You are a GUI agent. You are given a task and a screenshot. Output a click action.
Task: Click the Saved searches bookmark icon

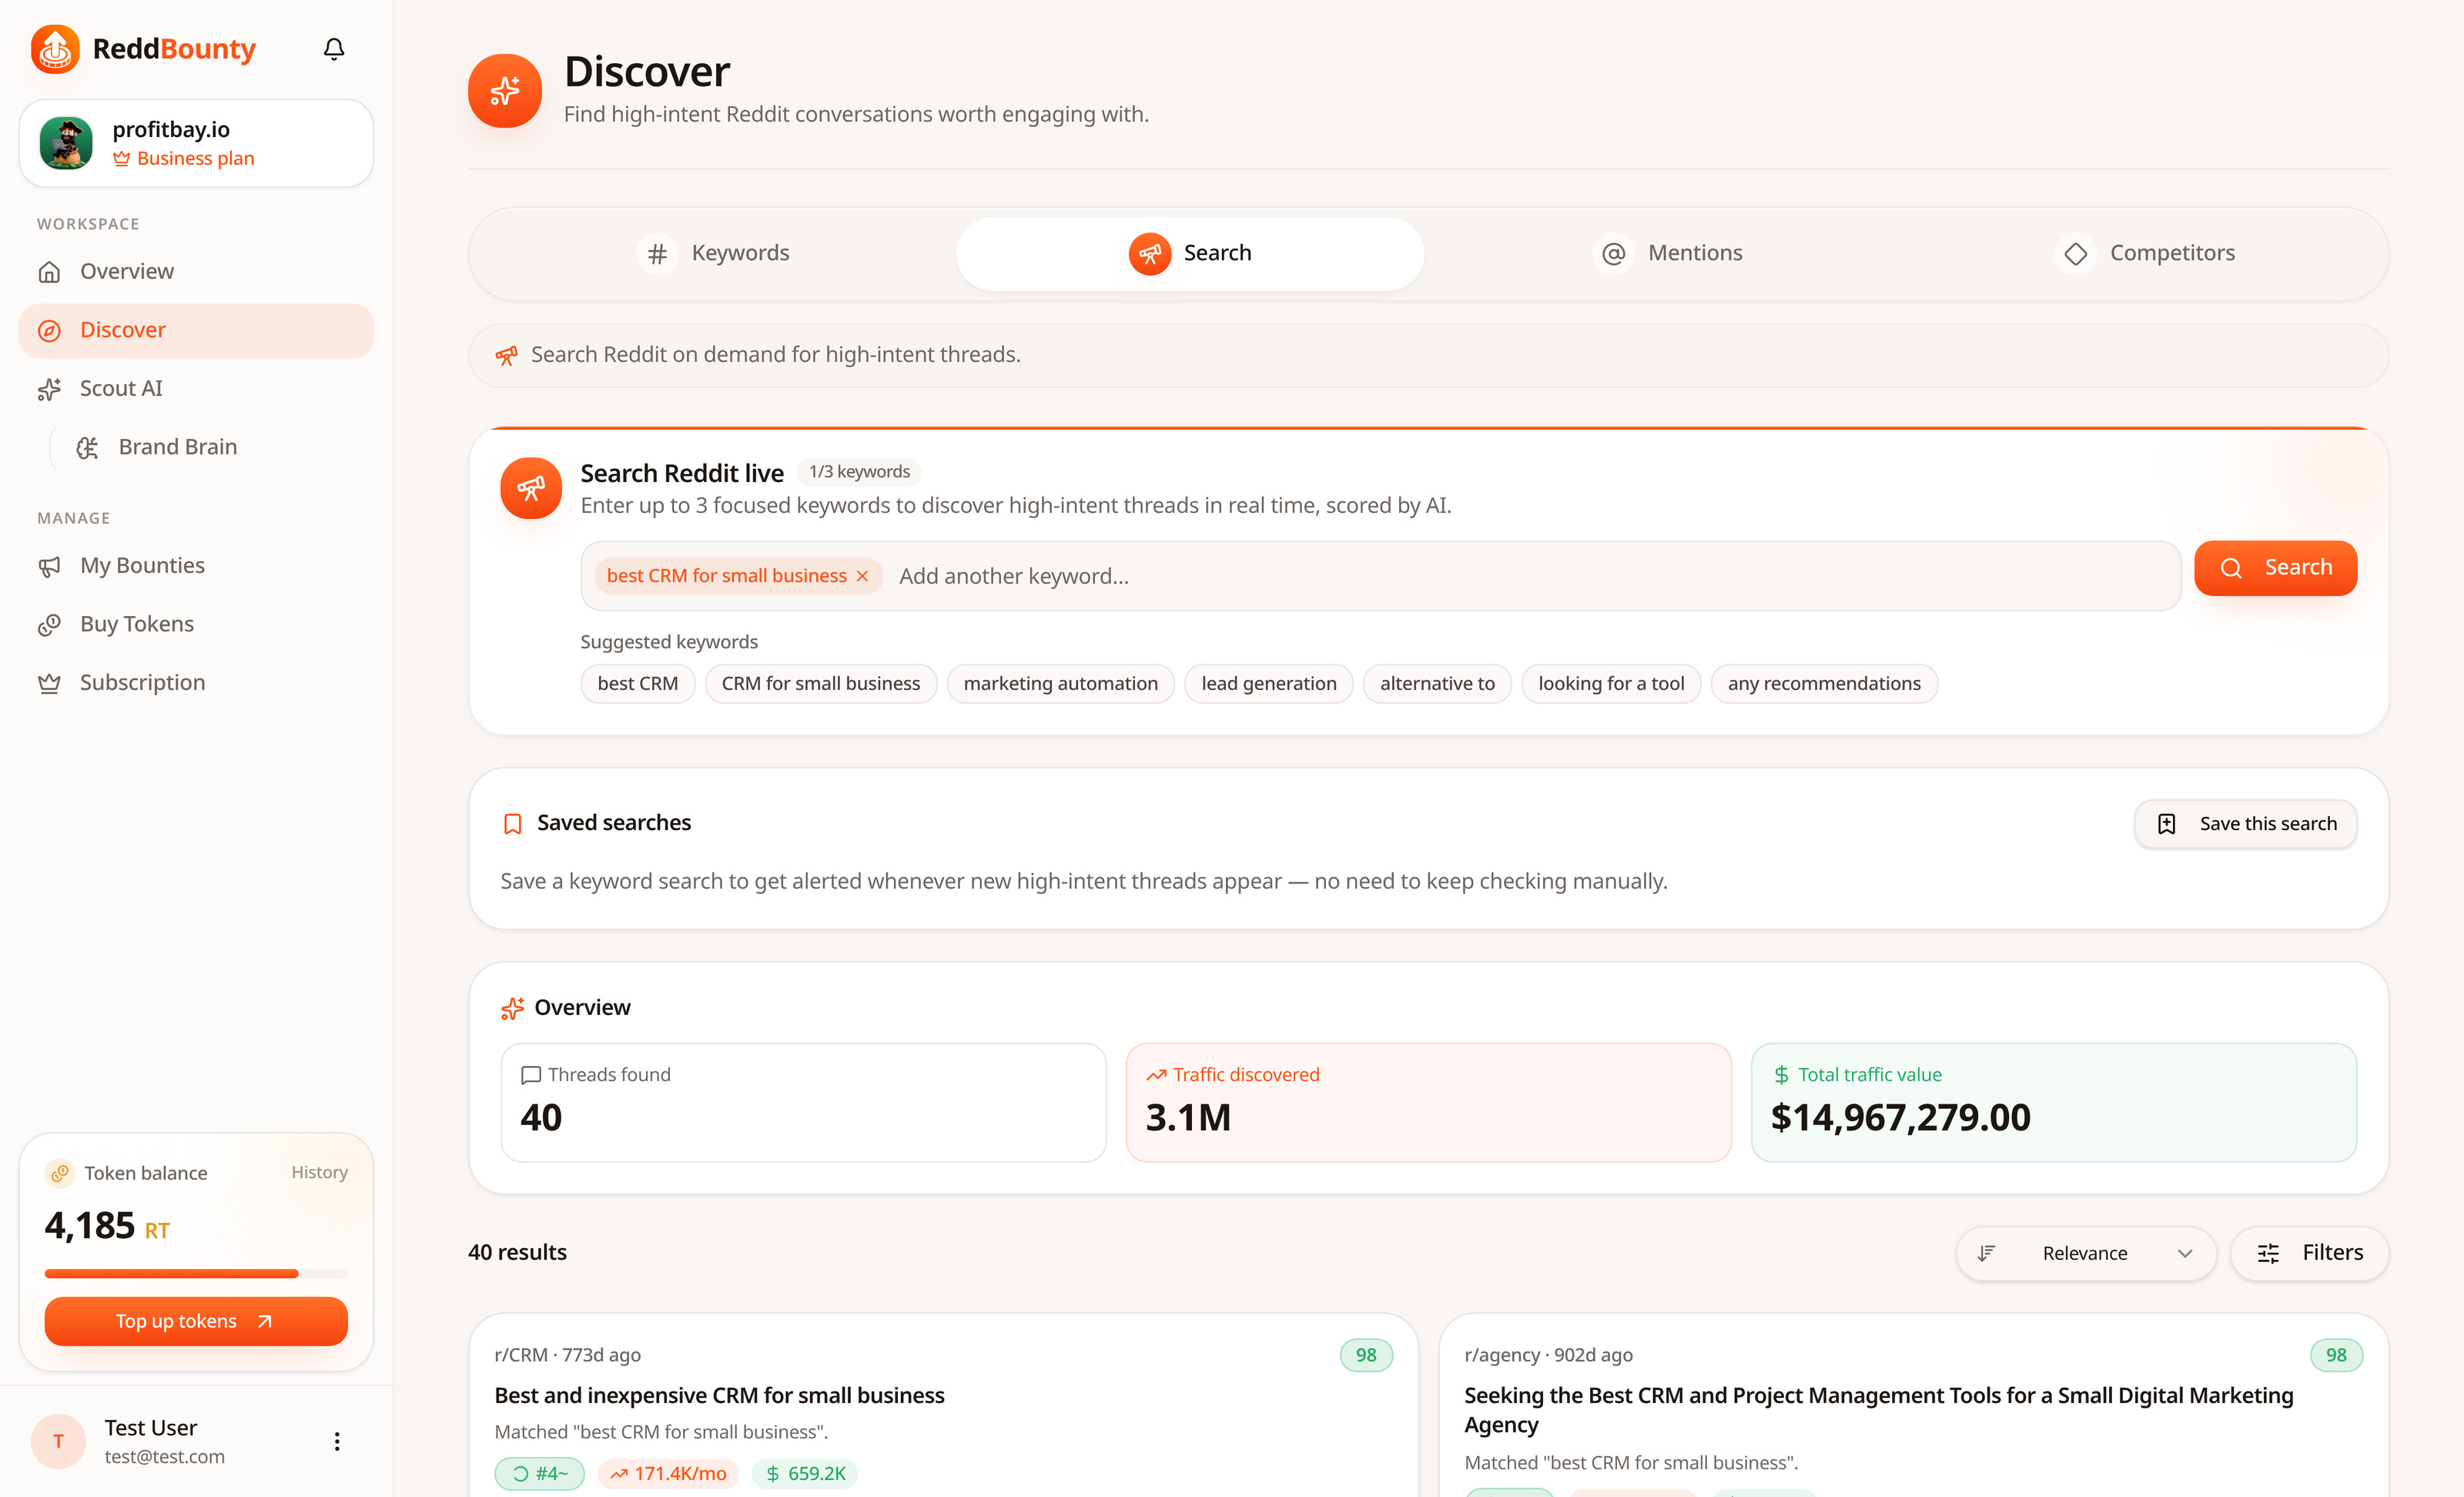(513, 824)
